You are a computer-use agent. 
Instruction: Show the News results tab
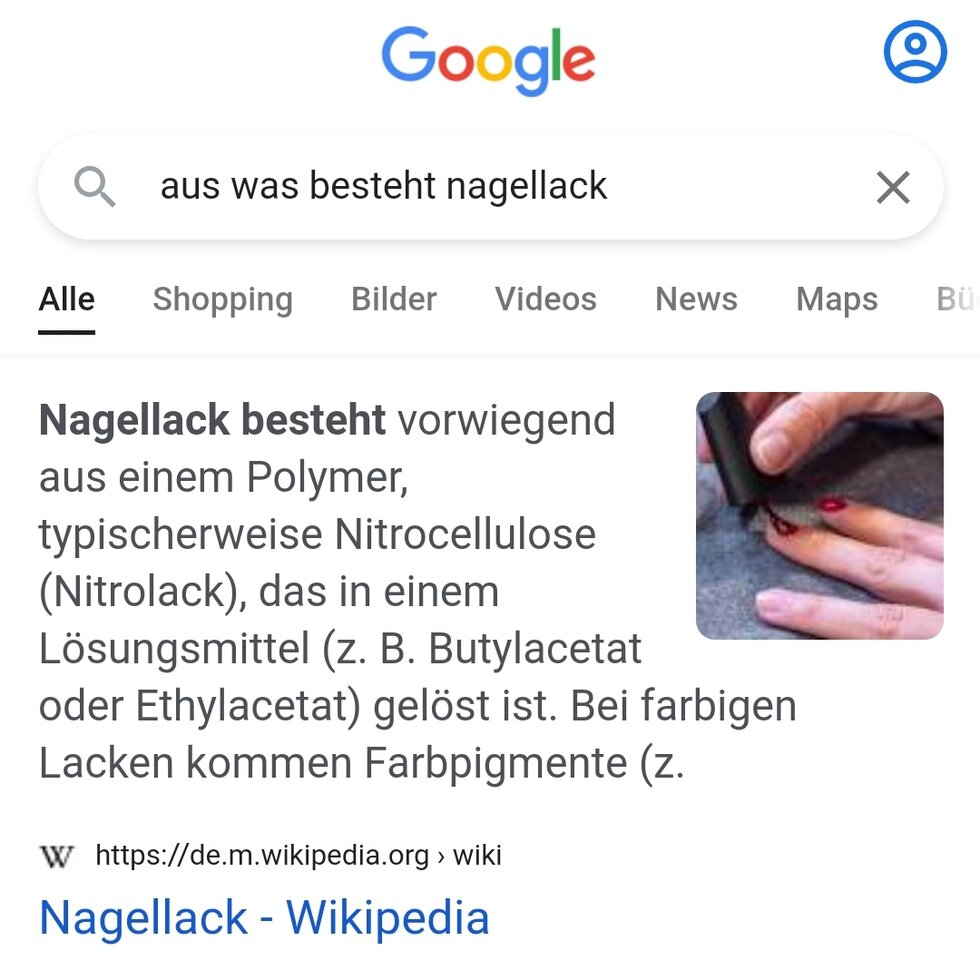(696, 299)
